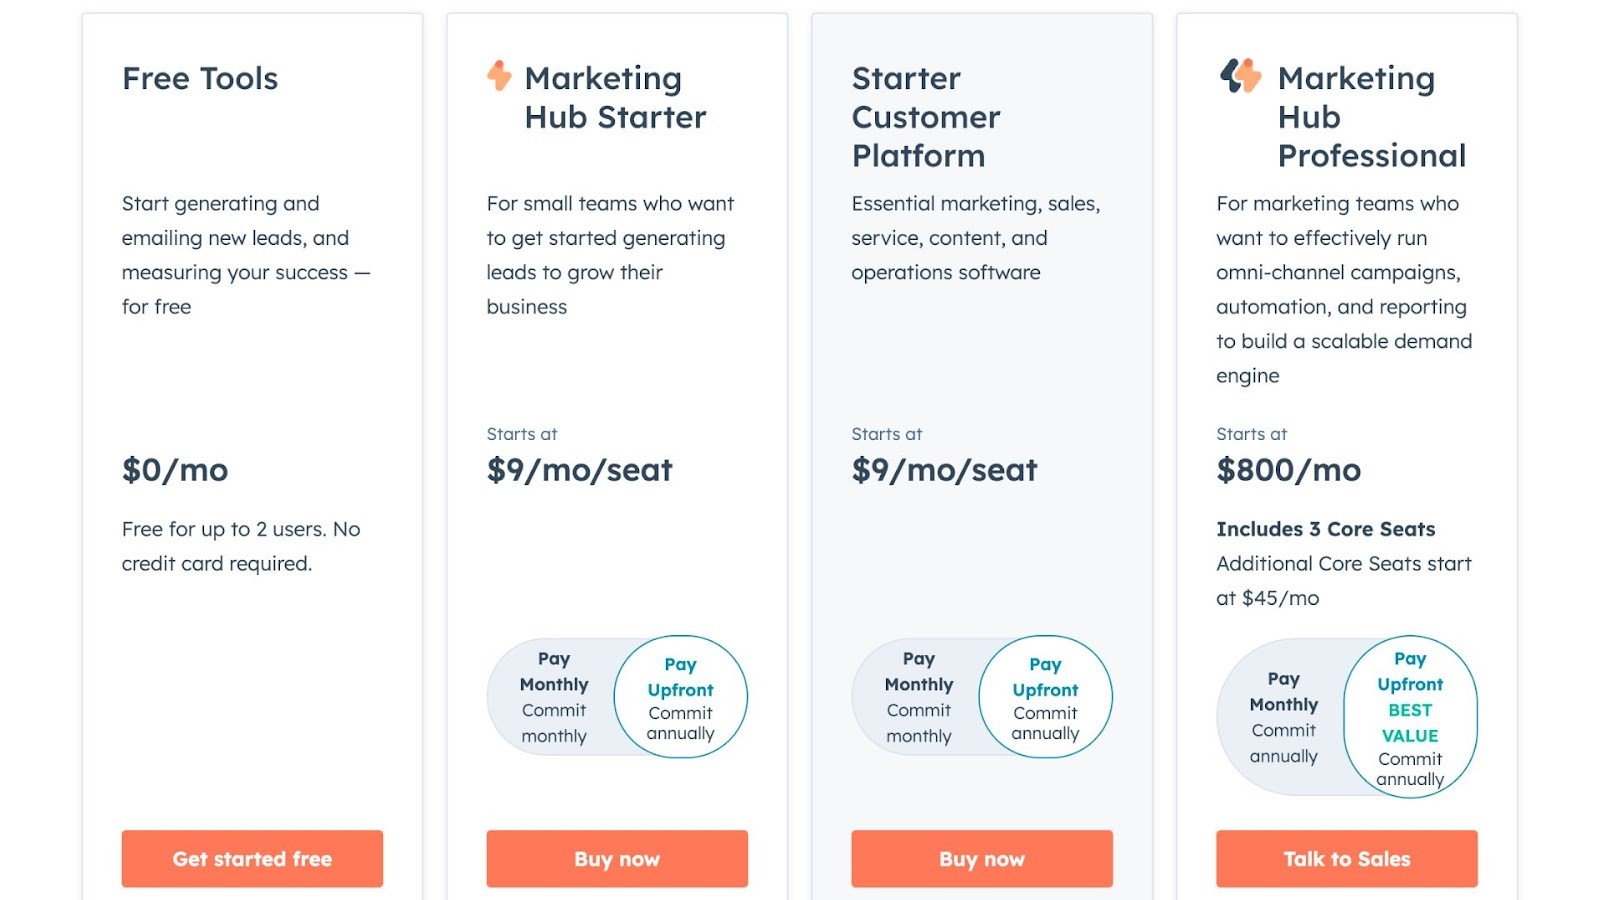Choose Pay Monthly for Marketing Hub Professional
This screenshot has height=900, width=1600.
pyautogui.click(x=1282, y=715)
